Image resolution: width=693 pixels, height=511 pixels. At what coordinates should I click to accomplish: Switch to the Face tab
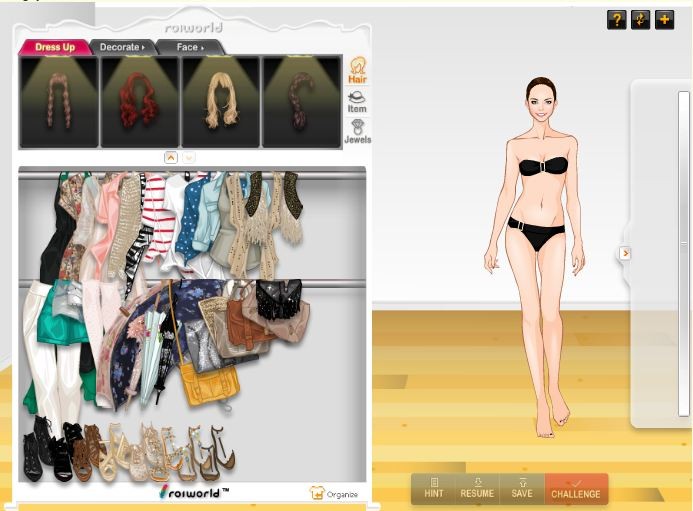pyautogui.click(x=188, y=47)
